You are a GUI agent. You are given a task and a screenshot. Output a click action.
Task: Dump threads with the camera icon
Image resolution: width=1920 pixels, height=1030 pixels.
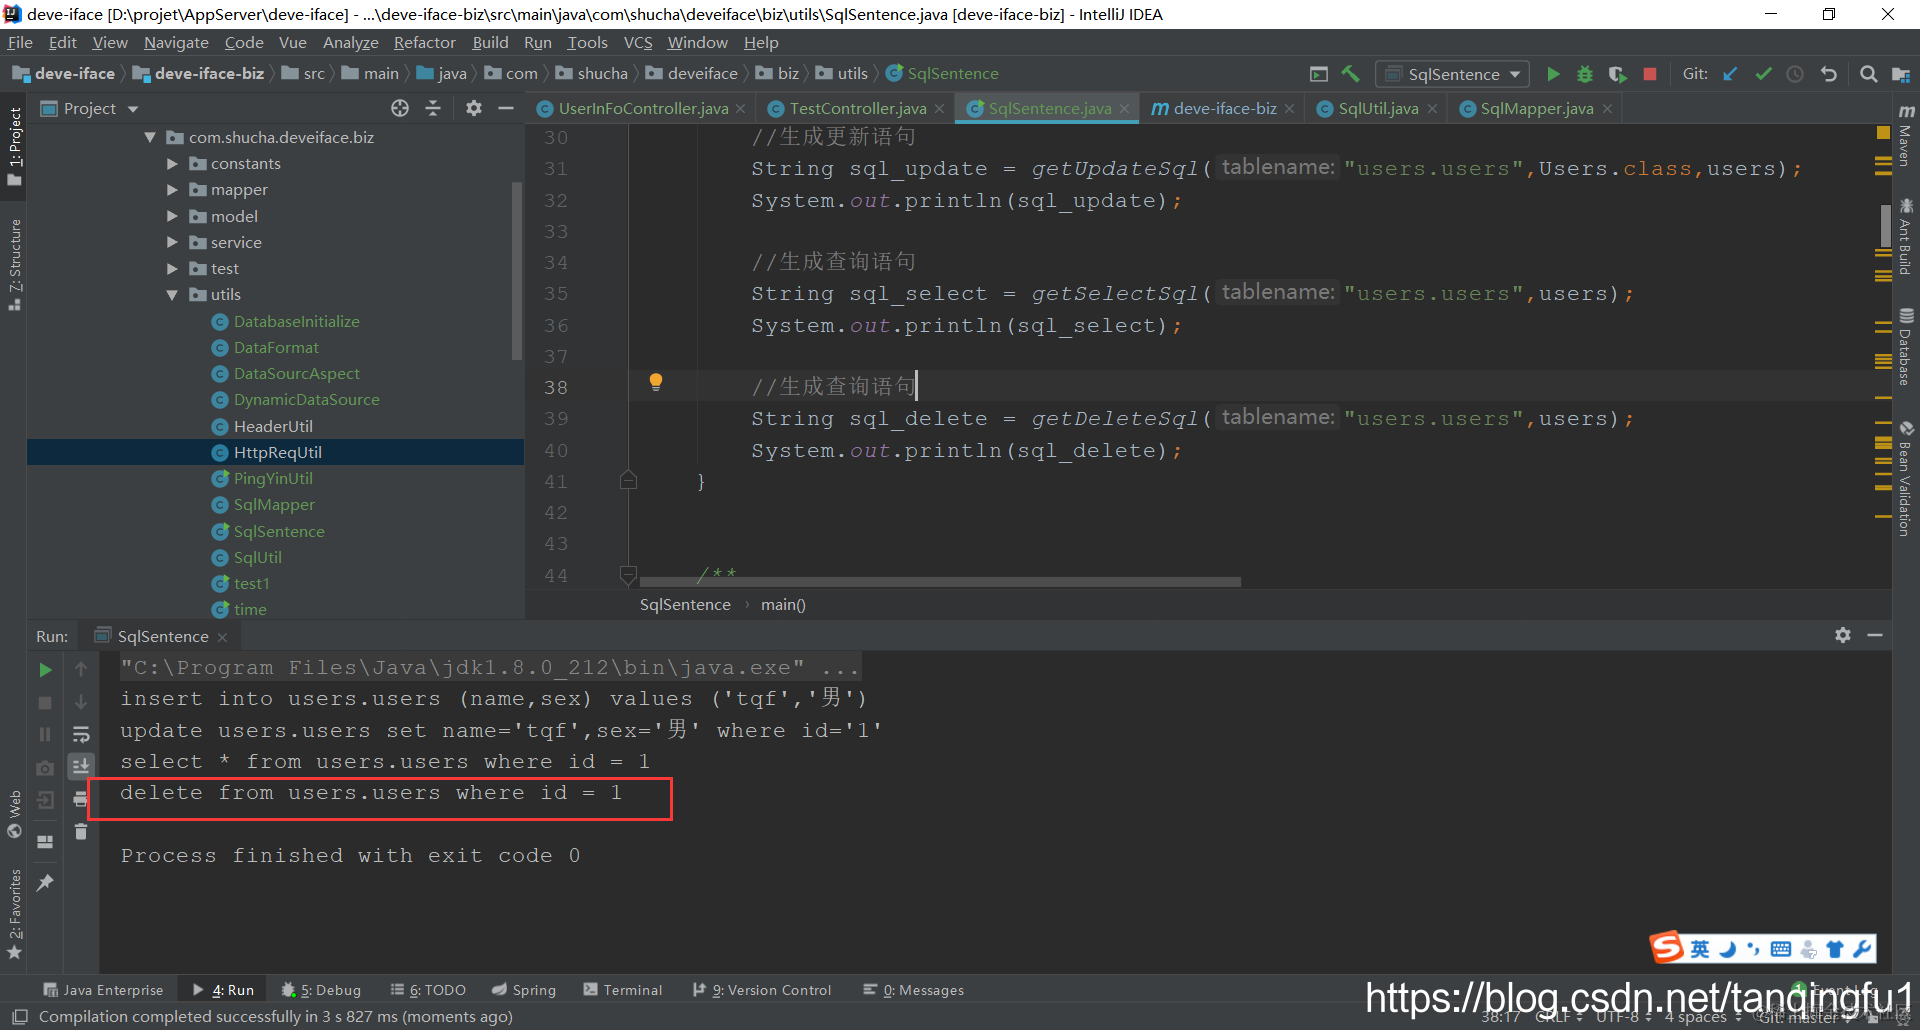[x=45, y=768]
